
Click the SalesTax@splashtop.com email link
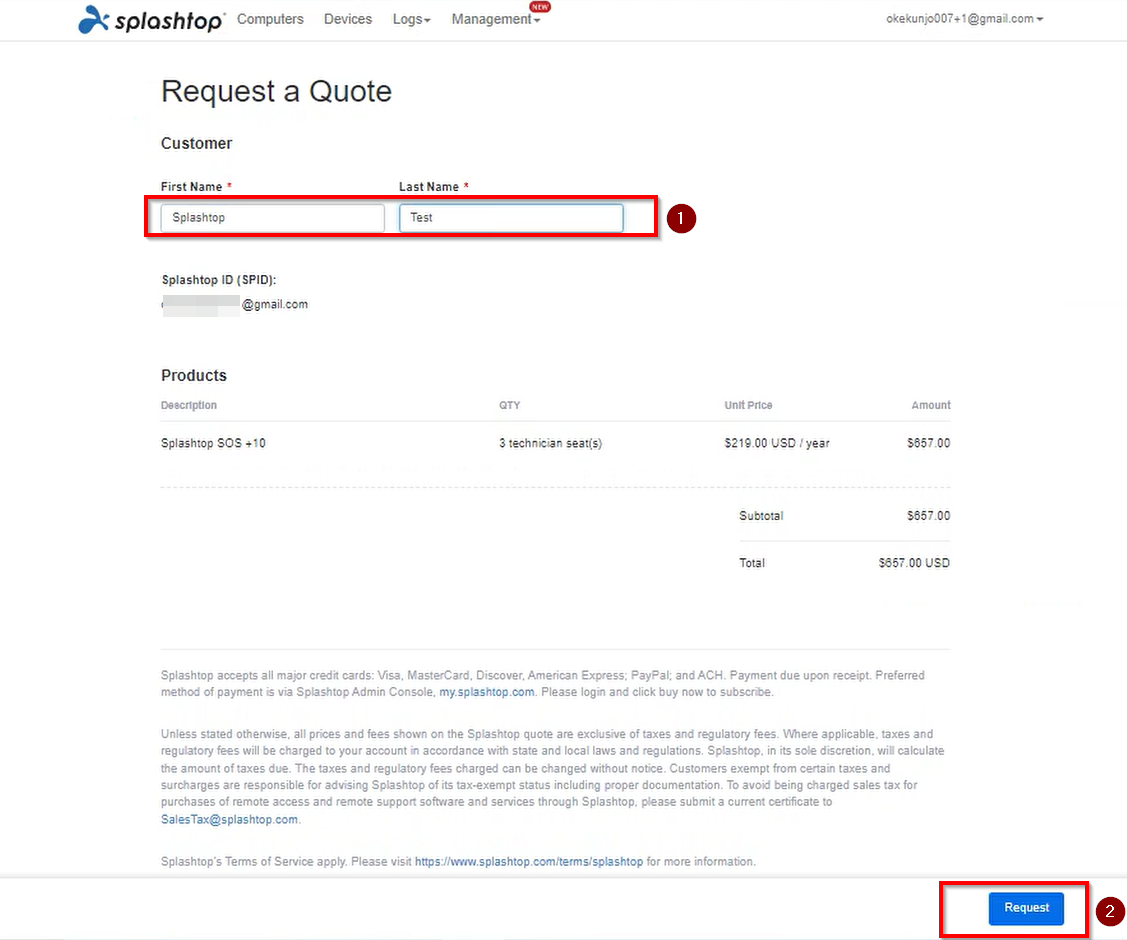coord(229,819)
